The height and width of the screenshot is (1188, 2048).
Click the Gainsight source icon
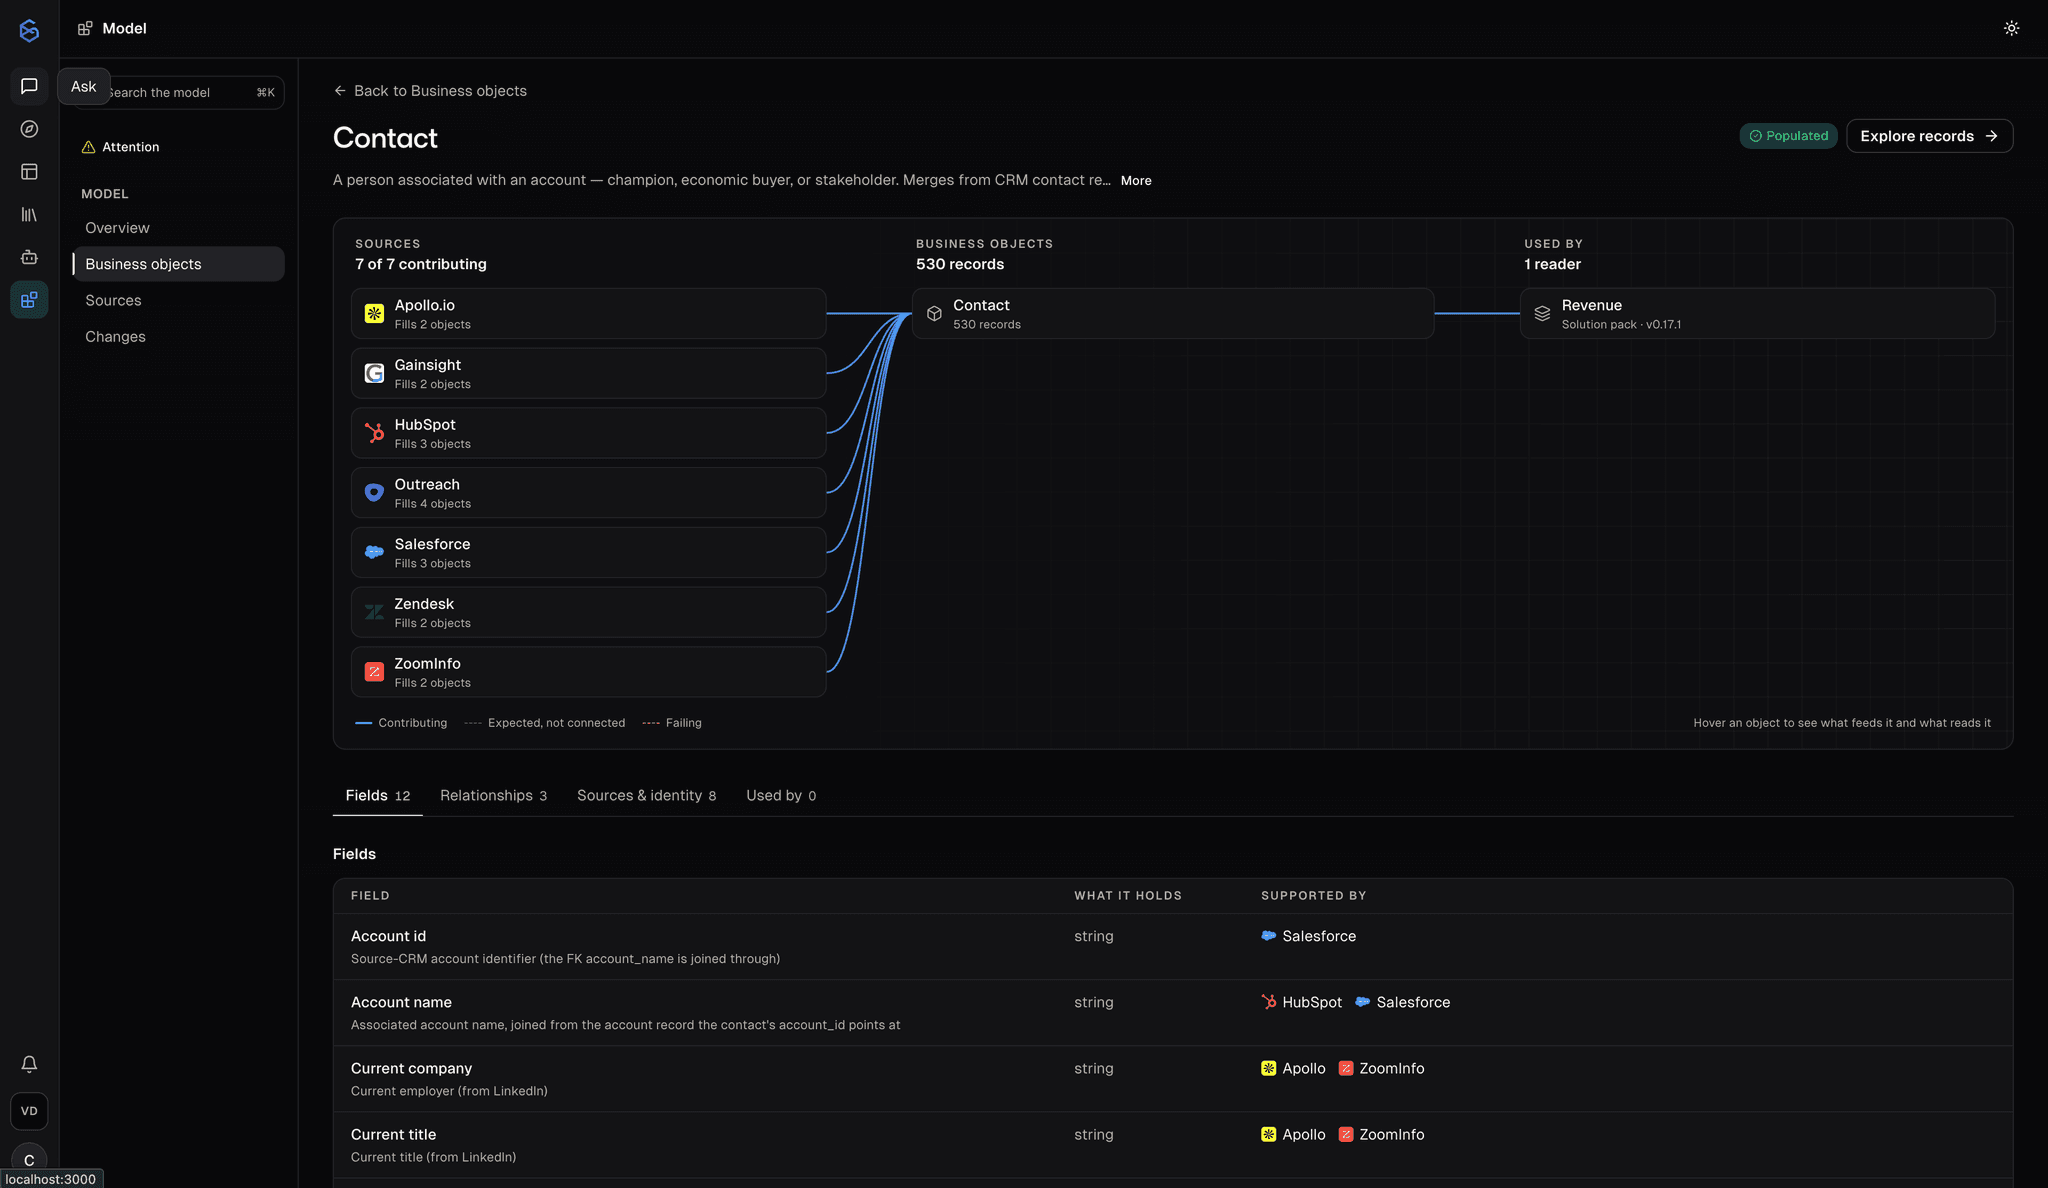(374, 373)
